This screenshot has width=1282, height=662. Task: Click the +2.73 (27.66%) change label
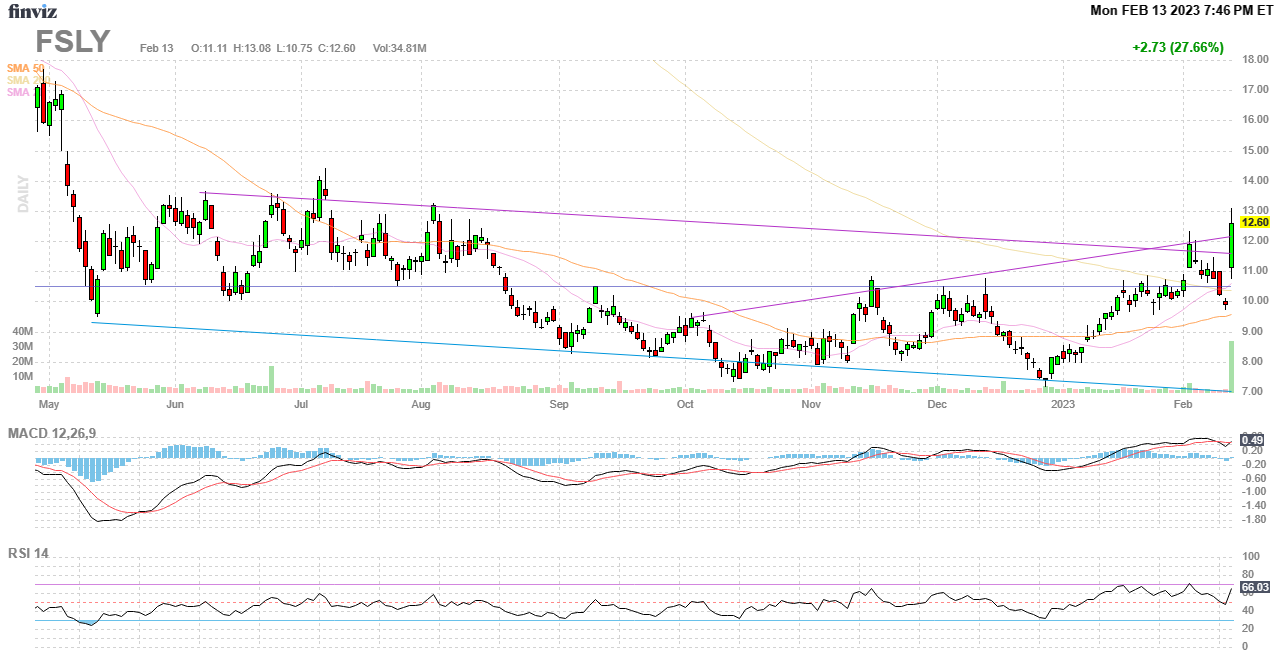[1177, 47]
